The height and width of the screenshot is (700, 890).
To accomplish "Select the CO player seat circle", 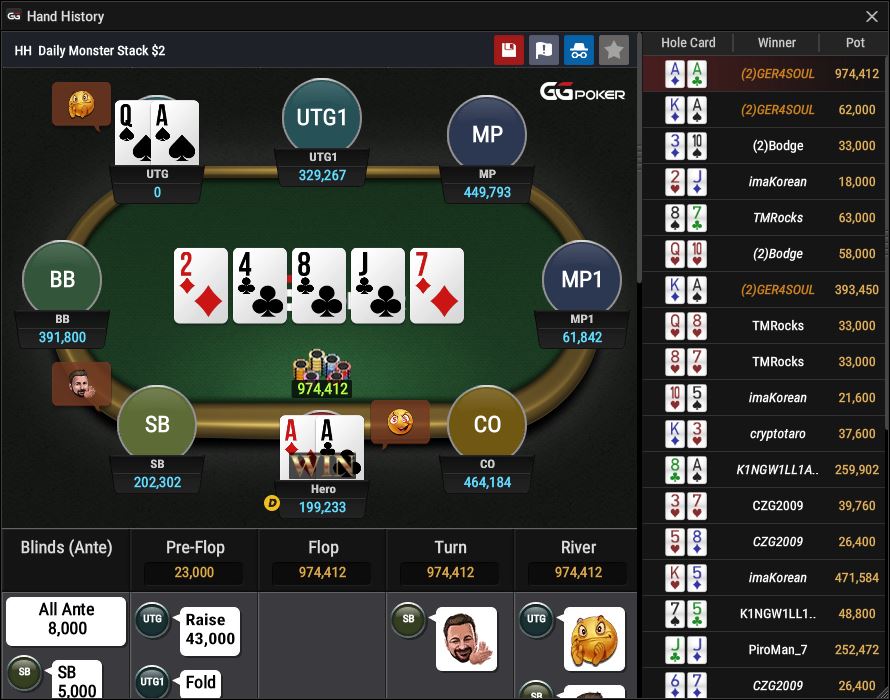I will point(487,424).
